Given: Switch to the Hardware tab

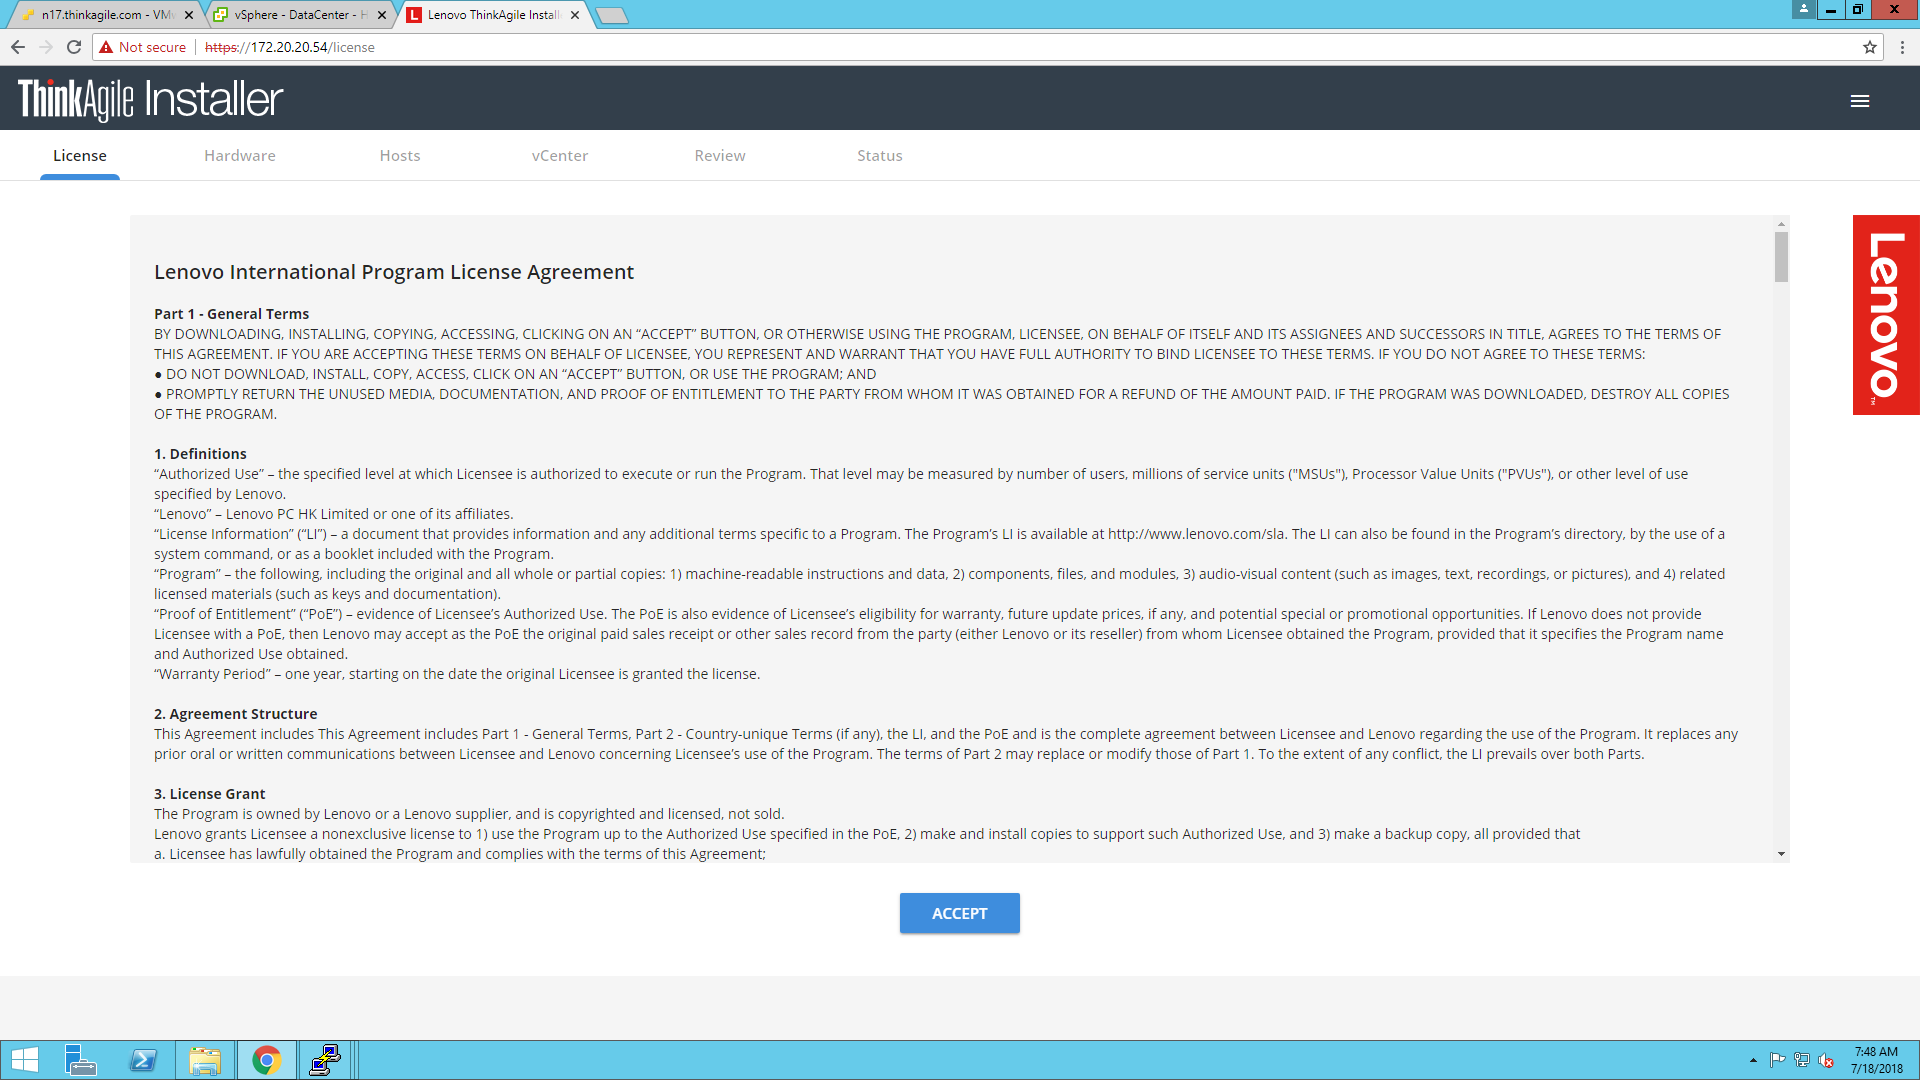Looking at the screenshot, I should pos(239,156).
